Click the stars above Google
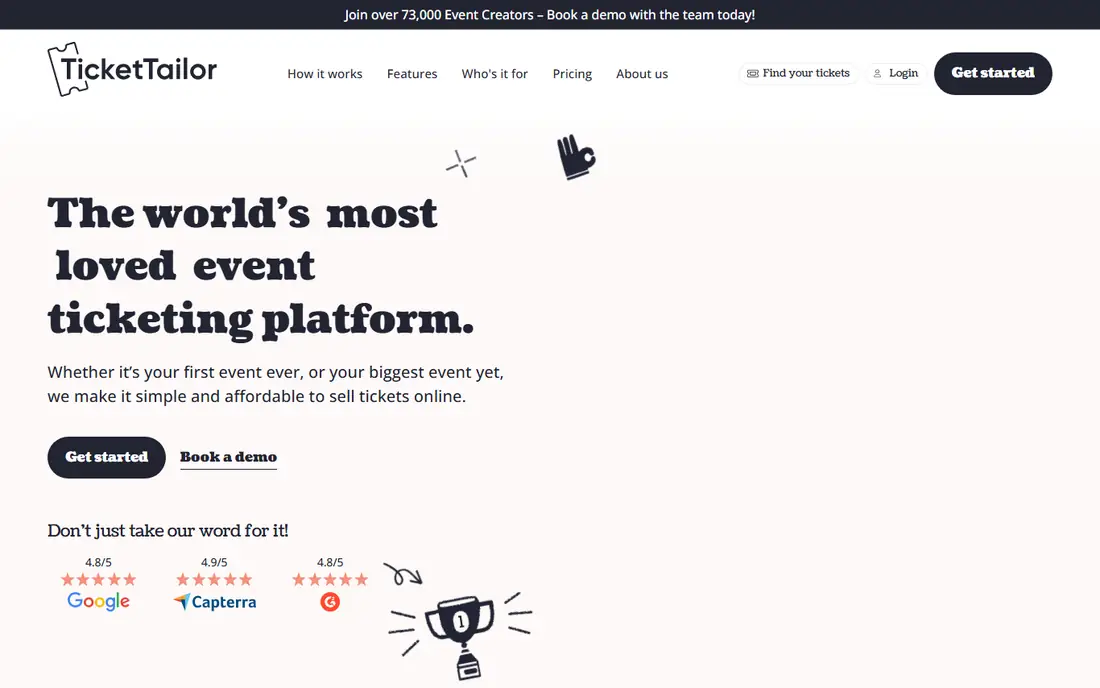This screenshot has width=1100, height=688. point(98,579)
